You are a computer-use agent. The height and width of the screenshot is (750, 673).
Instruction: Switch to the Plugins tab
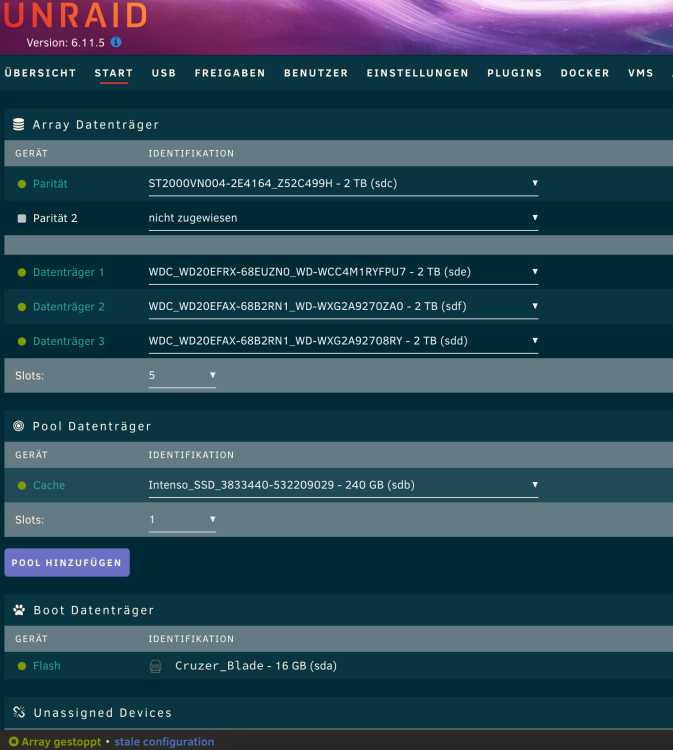tap(514, 73)
